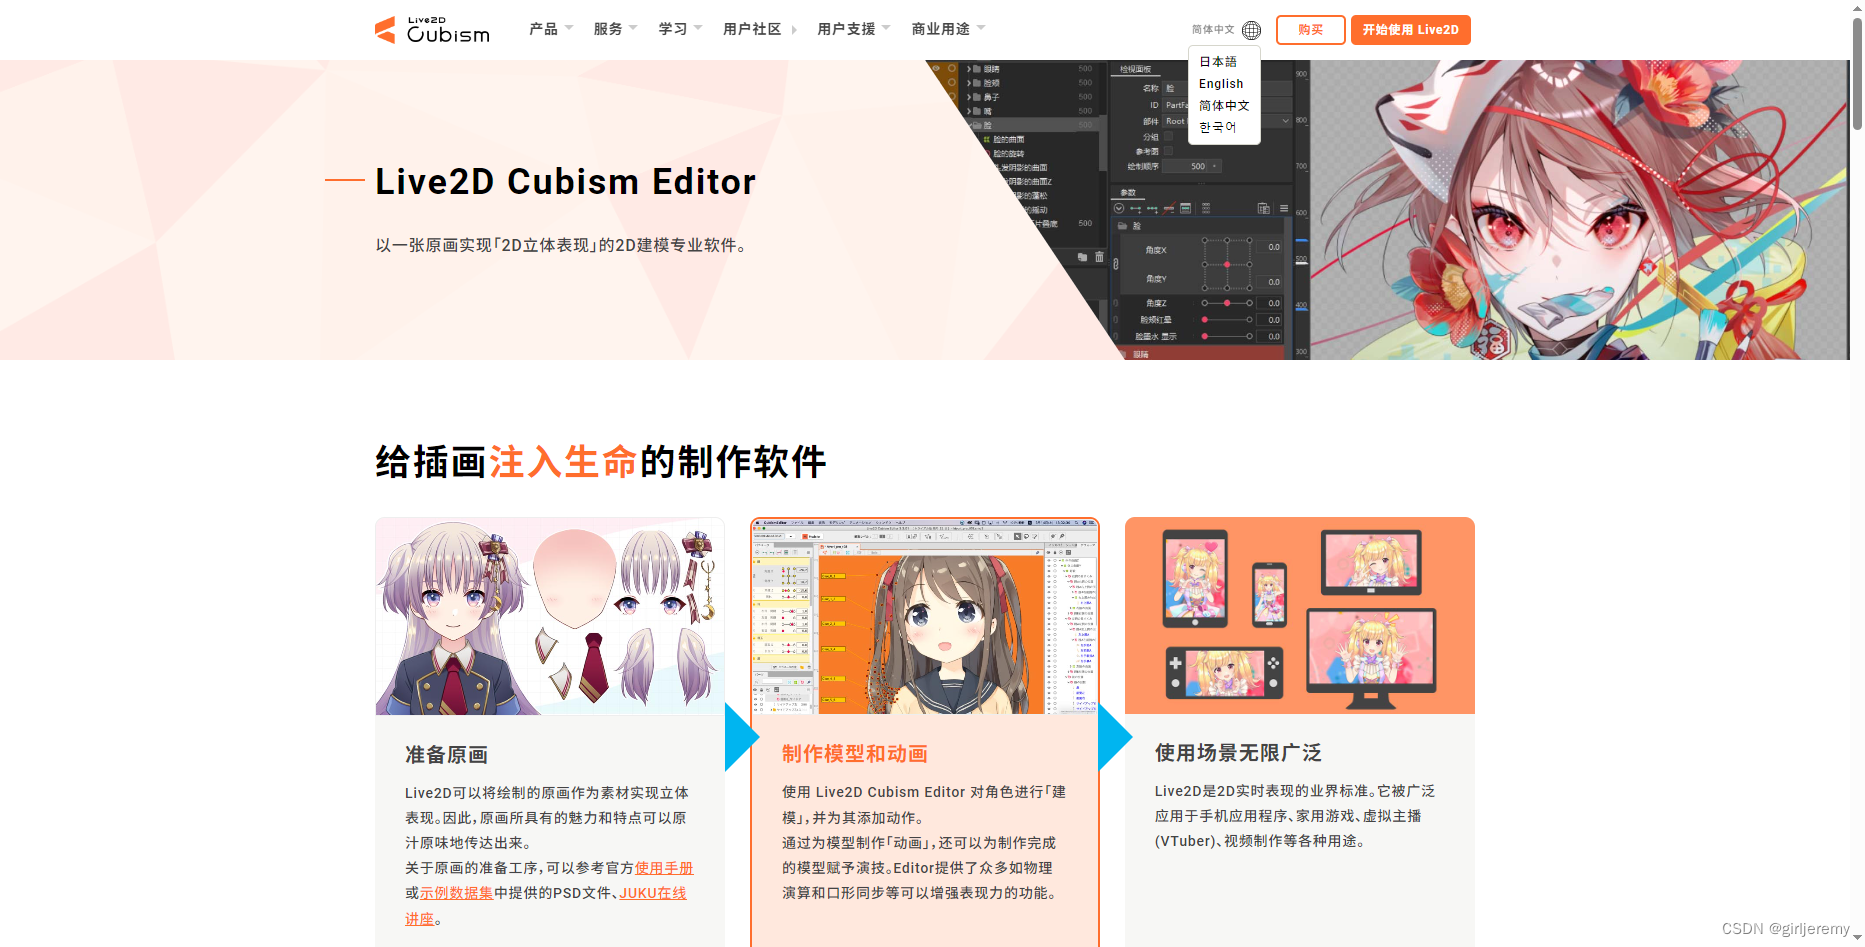Choose 한국어 from the language list

pyautogui.click(x=1218, y=128)
